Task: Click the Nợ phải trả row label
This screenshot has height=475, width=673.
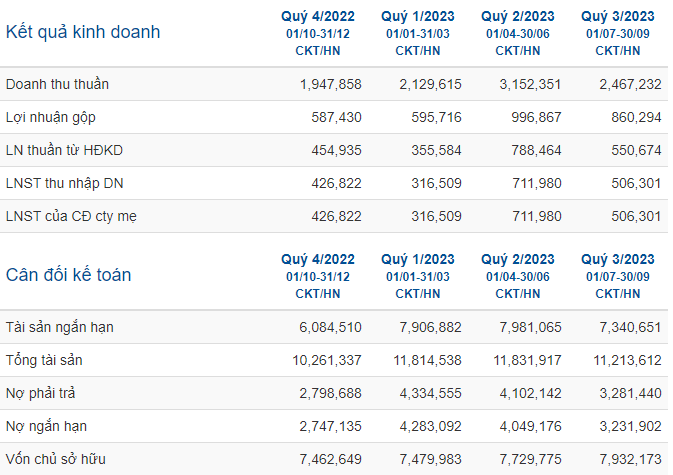Action: pyautogui.click(x=40, y=393)
